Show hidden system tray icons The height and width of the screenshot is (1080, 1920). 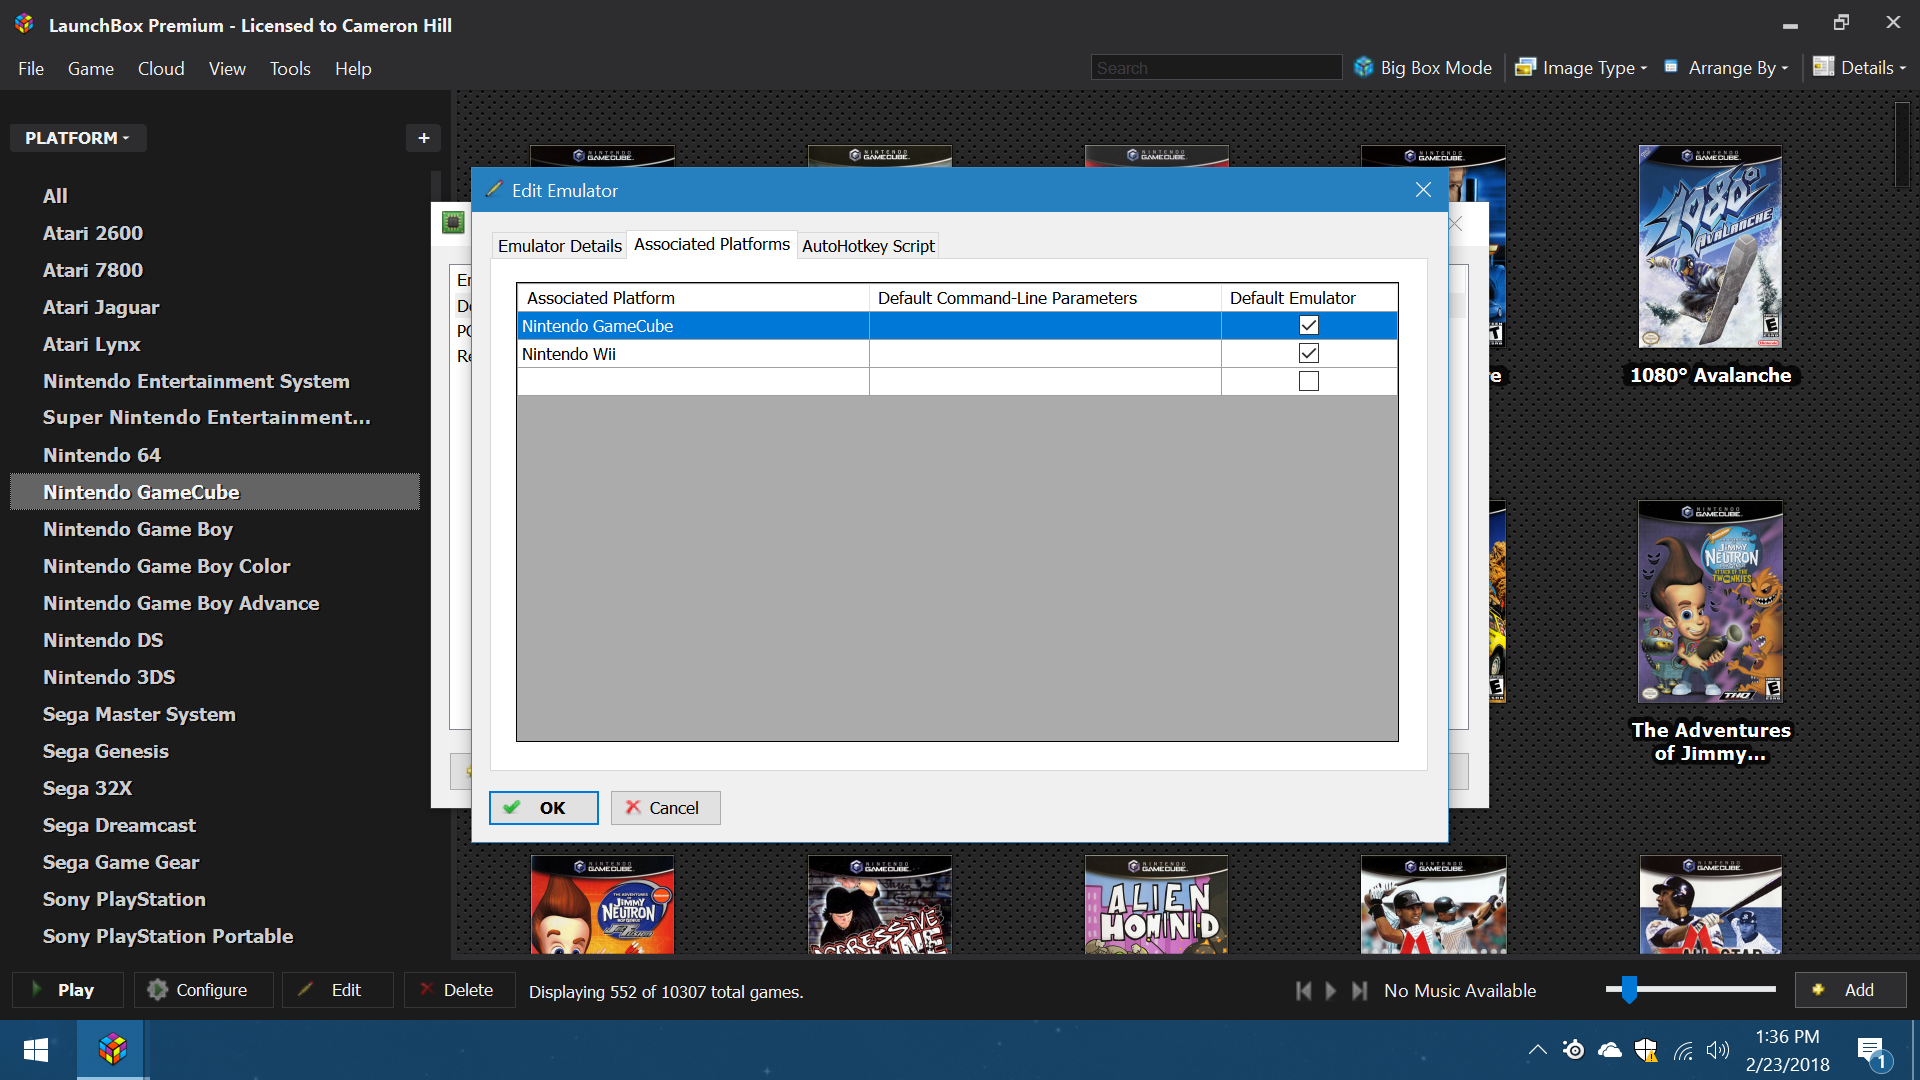pos(1537,1050)
